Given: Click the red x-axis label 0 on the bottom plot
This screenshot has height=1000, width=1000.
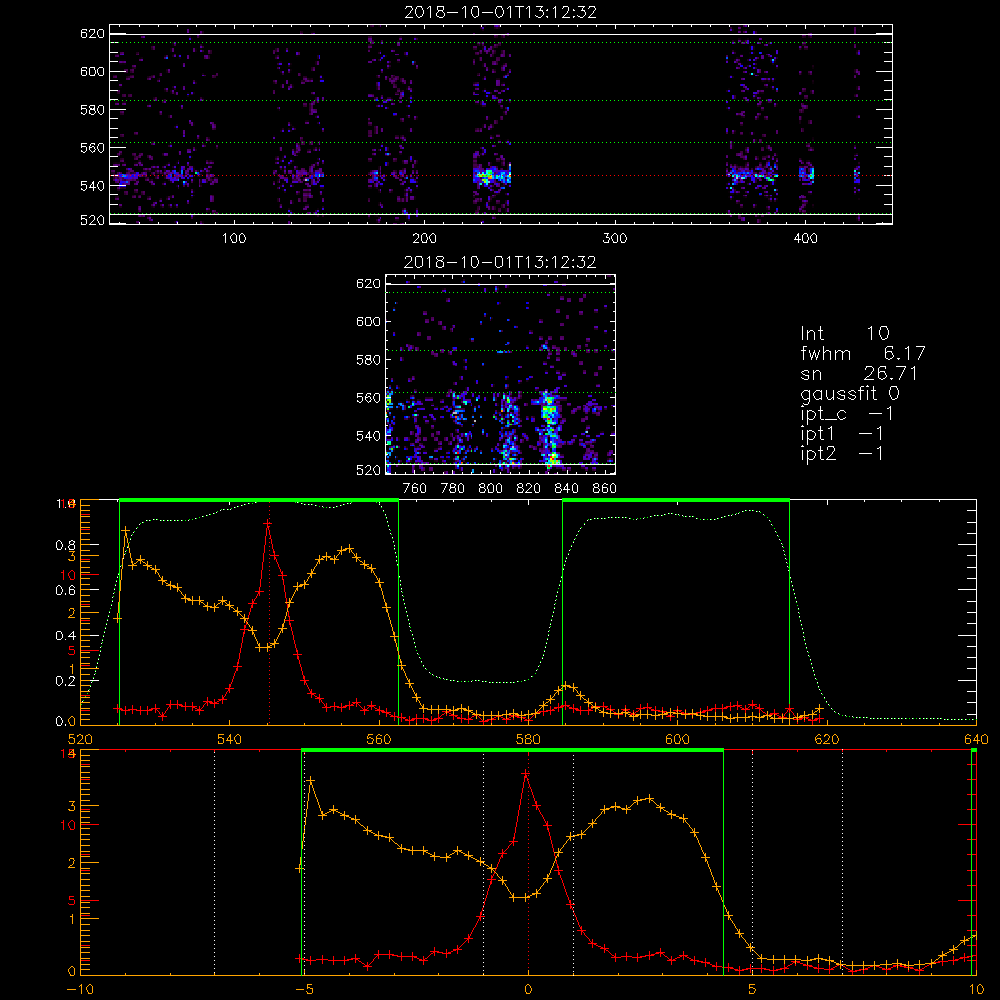Looking at the screenshot, I should tap(528, 989).
